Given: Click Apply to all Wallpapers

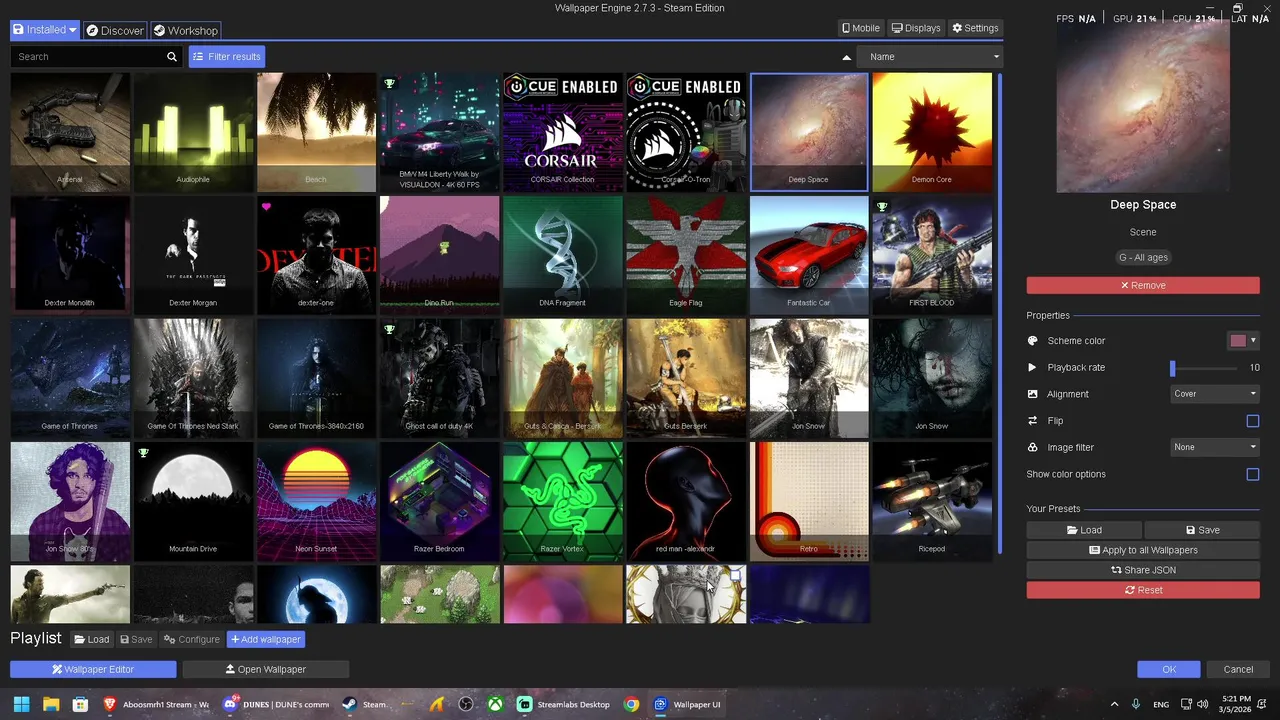Looking at the screenshot, I should 1143,550.
